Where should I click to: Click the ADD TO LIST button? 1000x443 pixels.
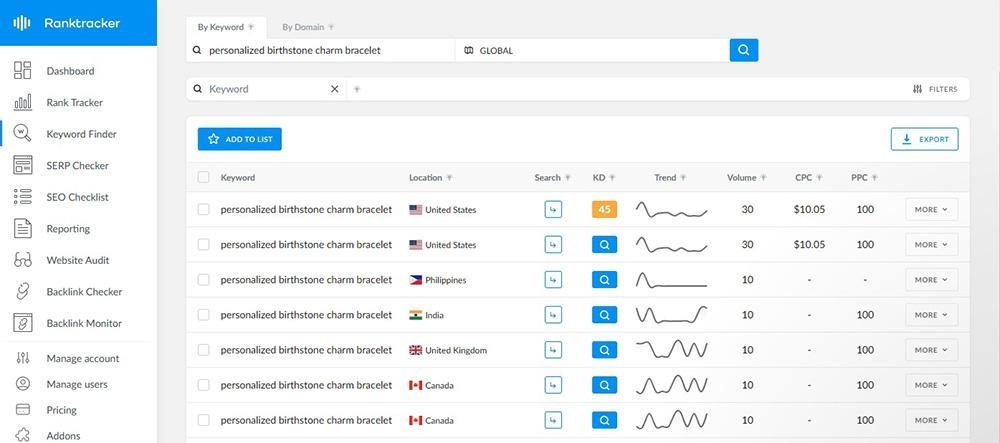point(240,139)
